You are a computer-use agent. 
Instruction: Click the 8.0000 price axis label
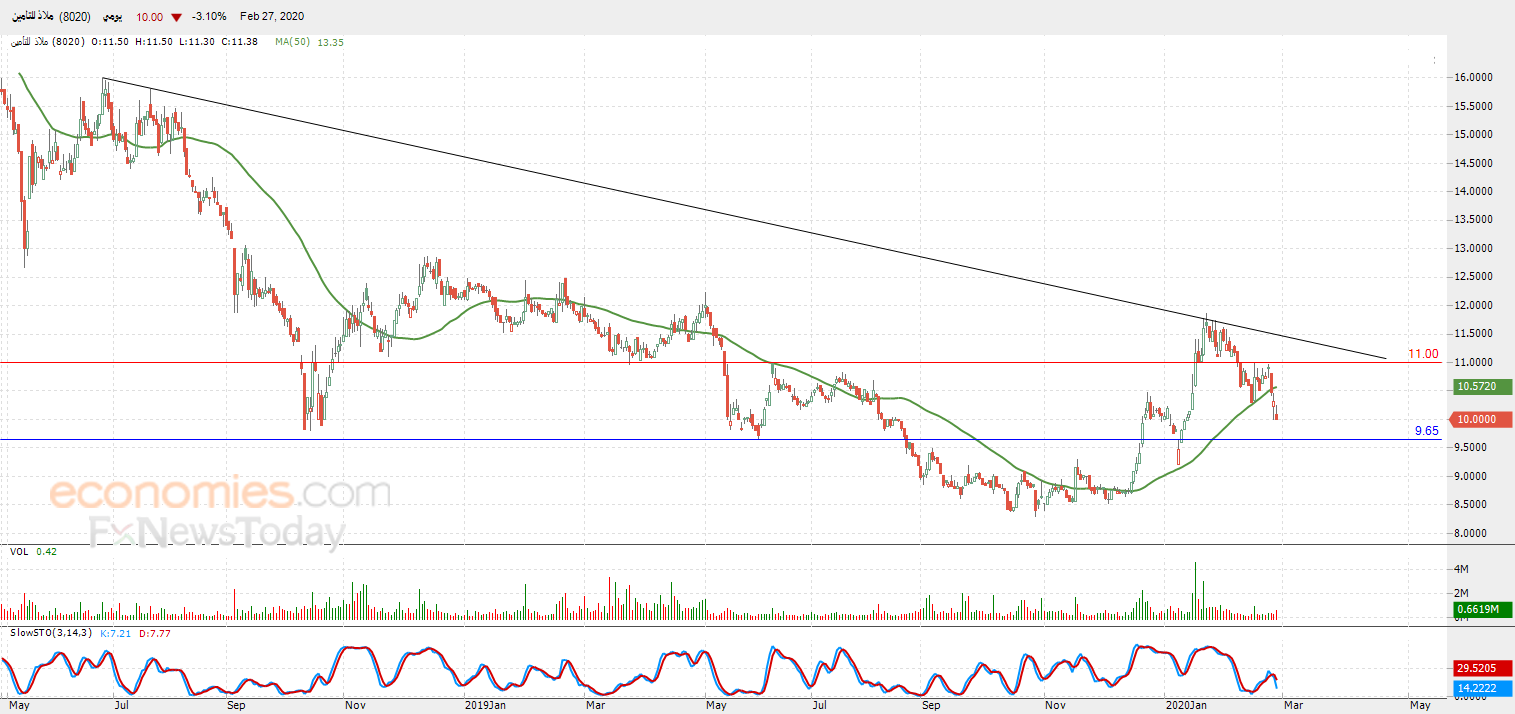pyautogui.click(x=1473, y=534)
